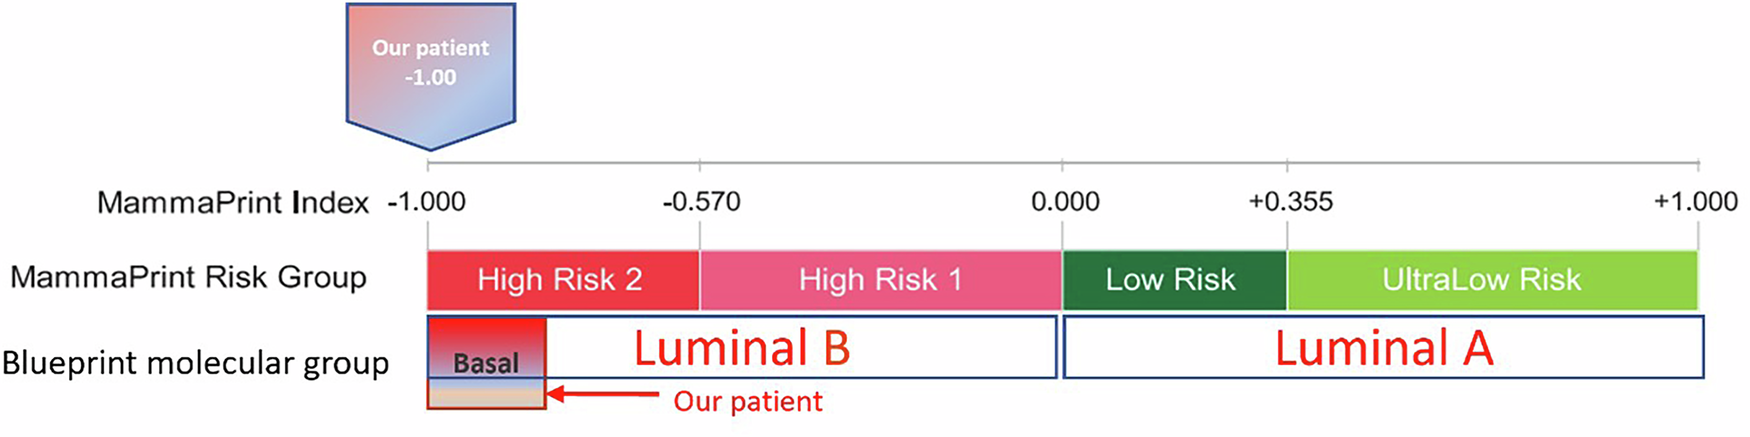The image size is (1750, 437).
Task: Click the 0.000 index value
Action: pyautogui.click(x=1065, y=202)
